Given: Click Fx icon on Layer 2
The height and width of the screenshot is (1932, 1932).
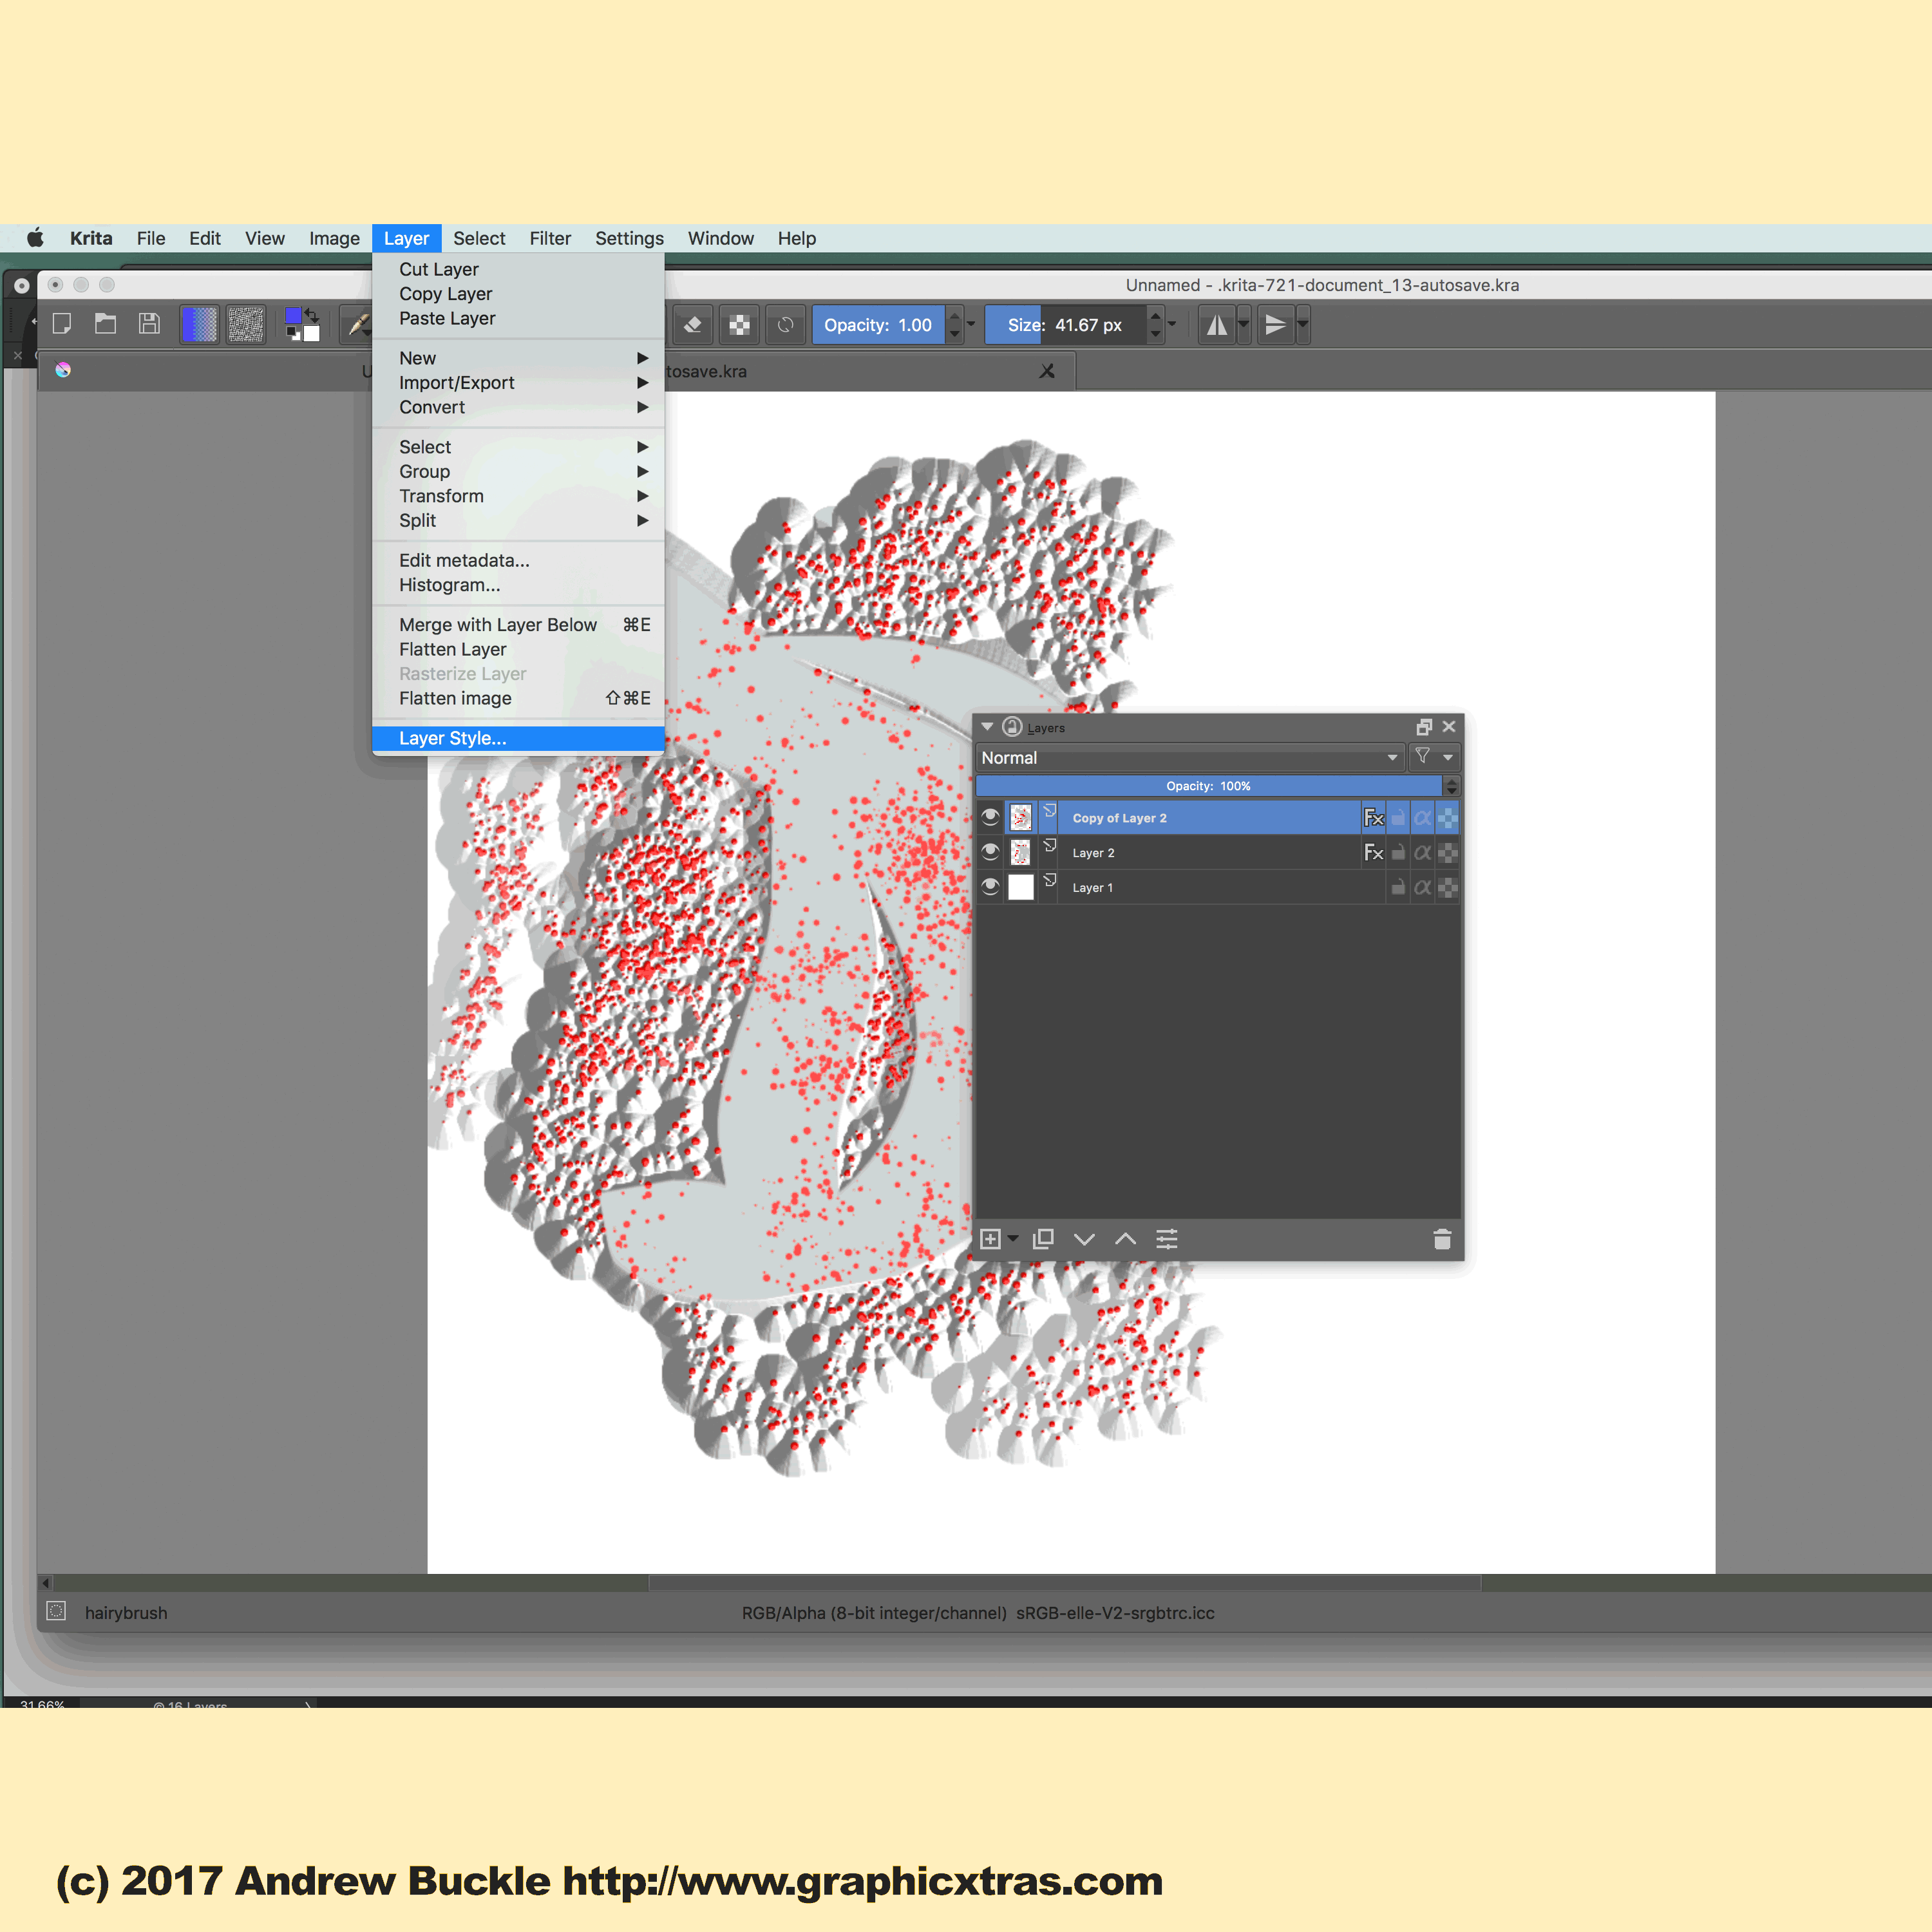Looking at the screenshot, I should (1373, 853).
